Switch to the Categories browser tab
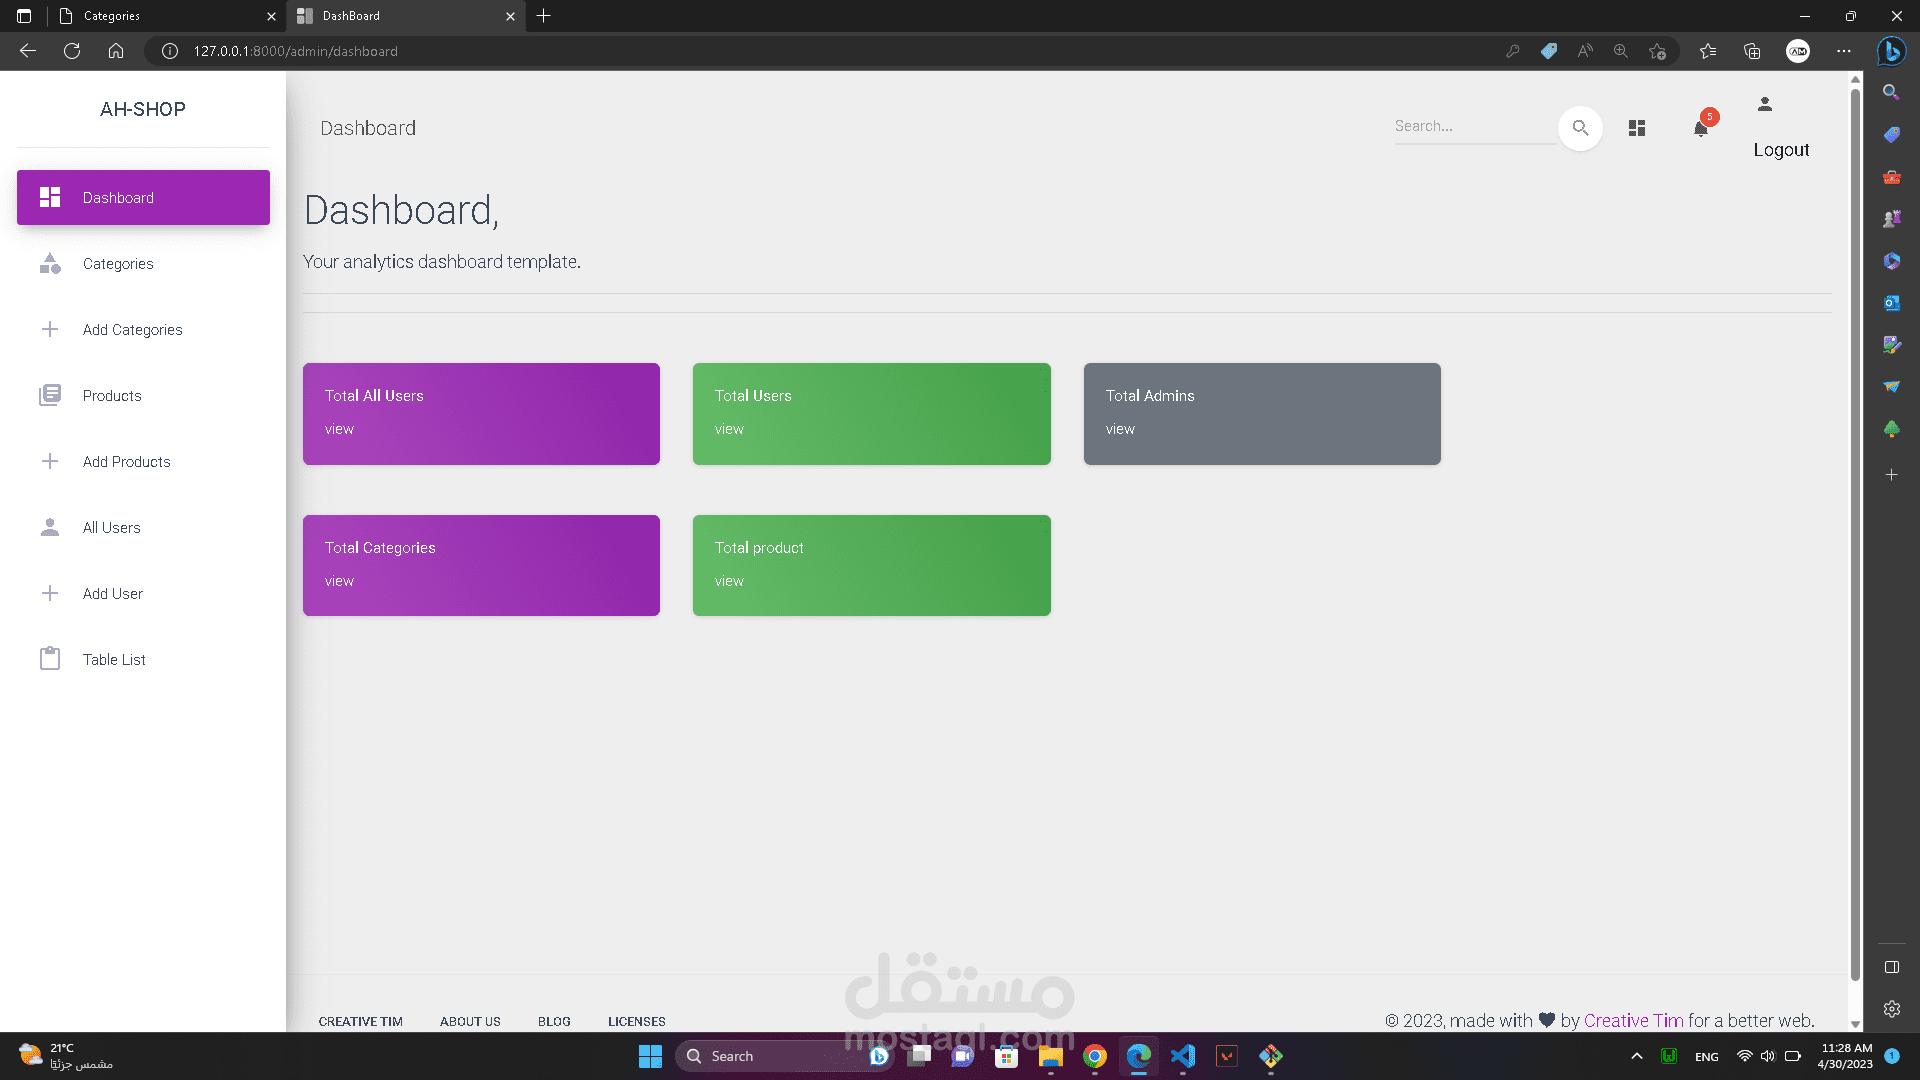 pyautogui.click(x=165, y=16)
